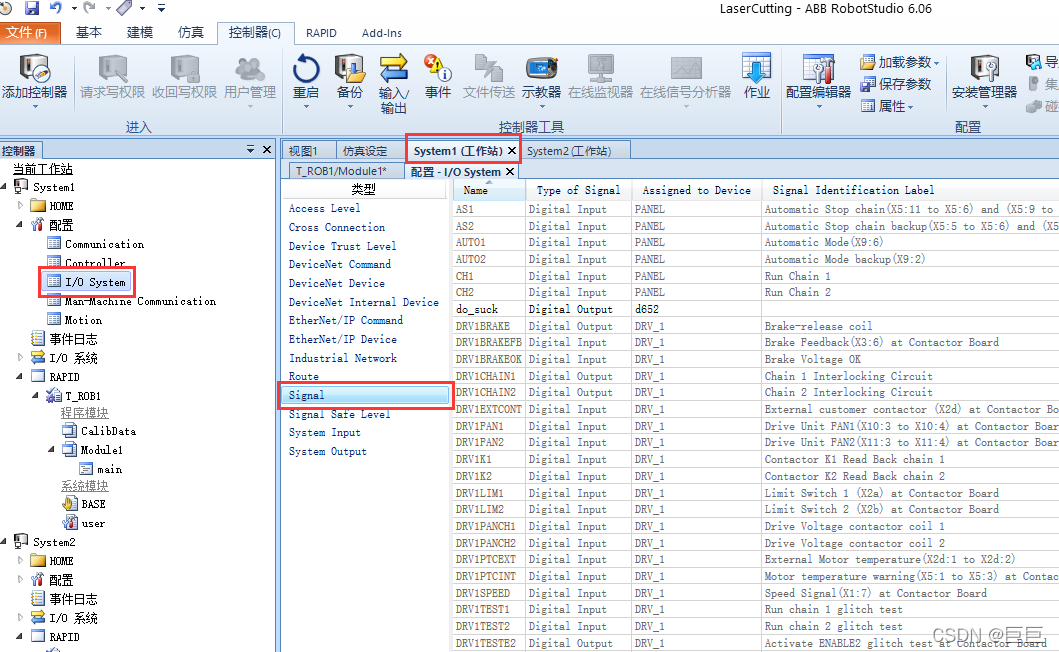Click the Save icon in quick access toolbar
The image size is (1059, 652).
[32, 8]
